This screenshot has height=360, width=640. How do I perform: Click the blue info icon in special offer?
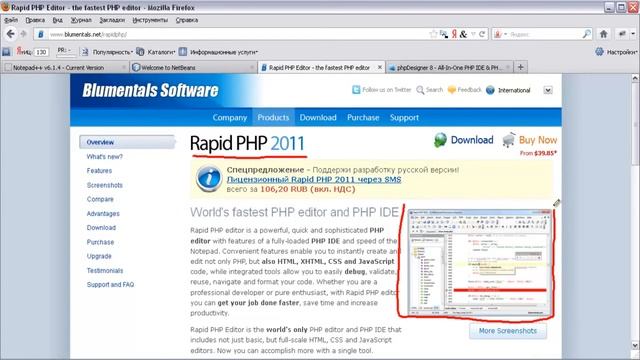point(209,178)
